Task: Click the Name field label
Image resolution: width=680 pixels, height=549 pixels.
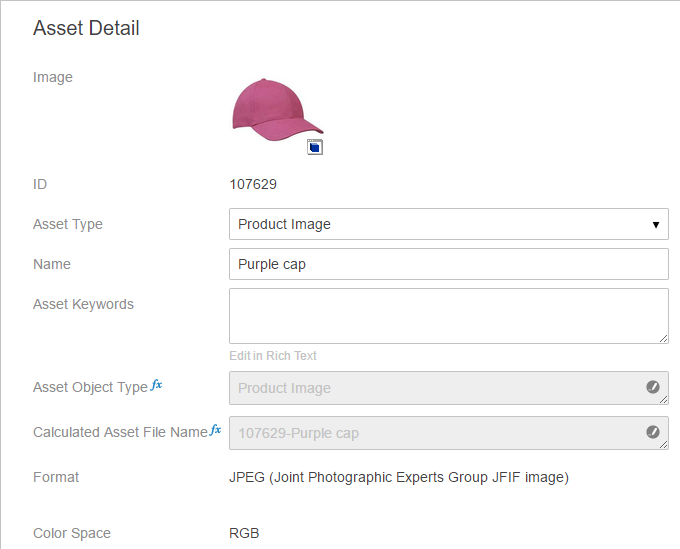Action: tap(52, 264)
